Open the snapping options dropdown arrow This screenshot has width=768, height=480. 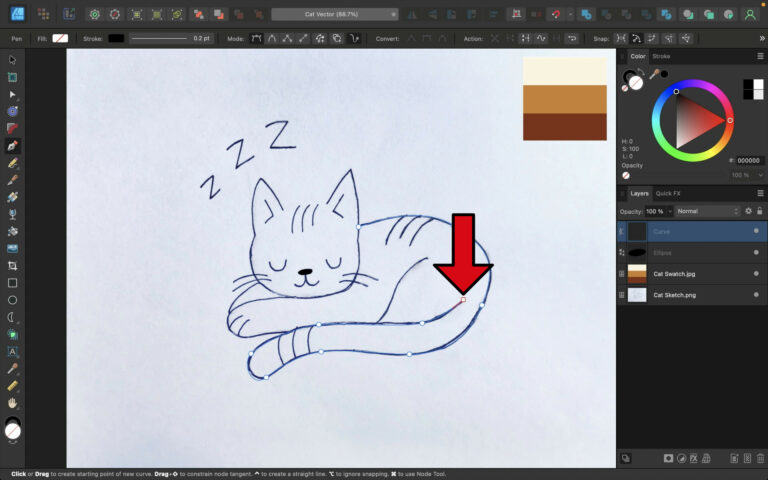(x=570, y=15)
